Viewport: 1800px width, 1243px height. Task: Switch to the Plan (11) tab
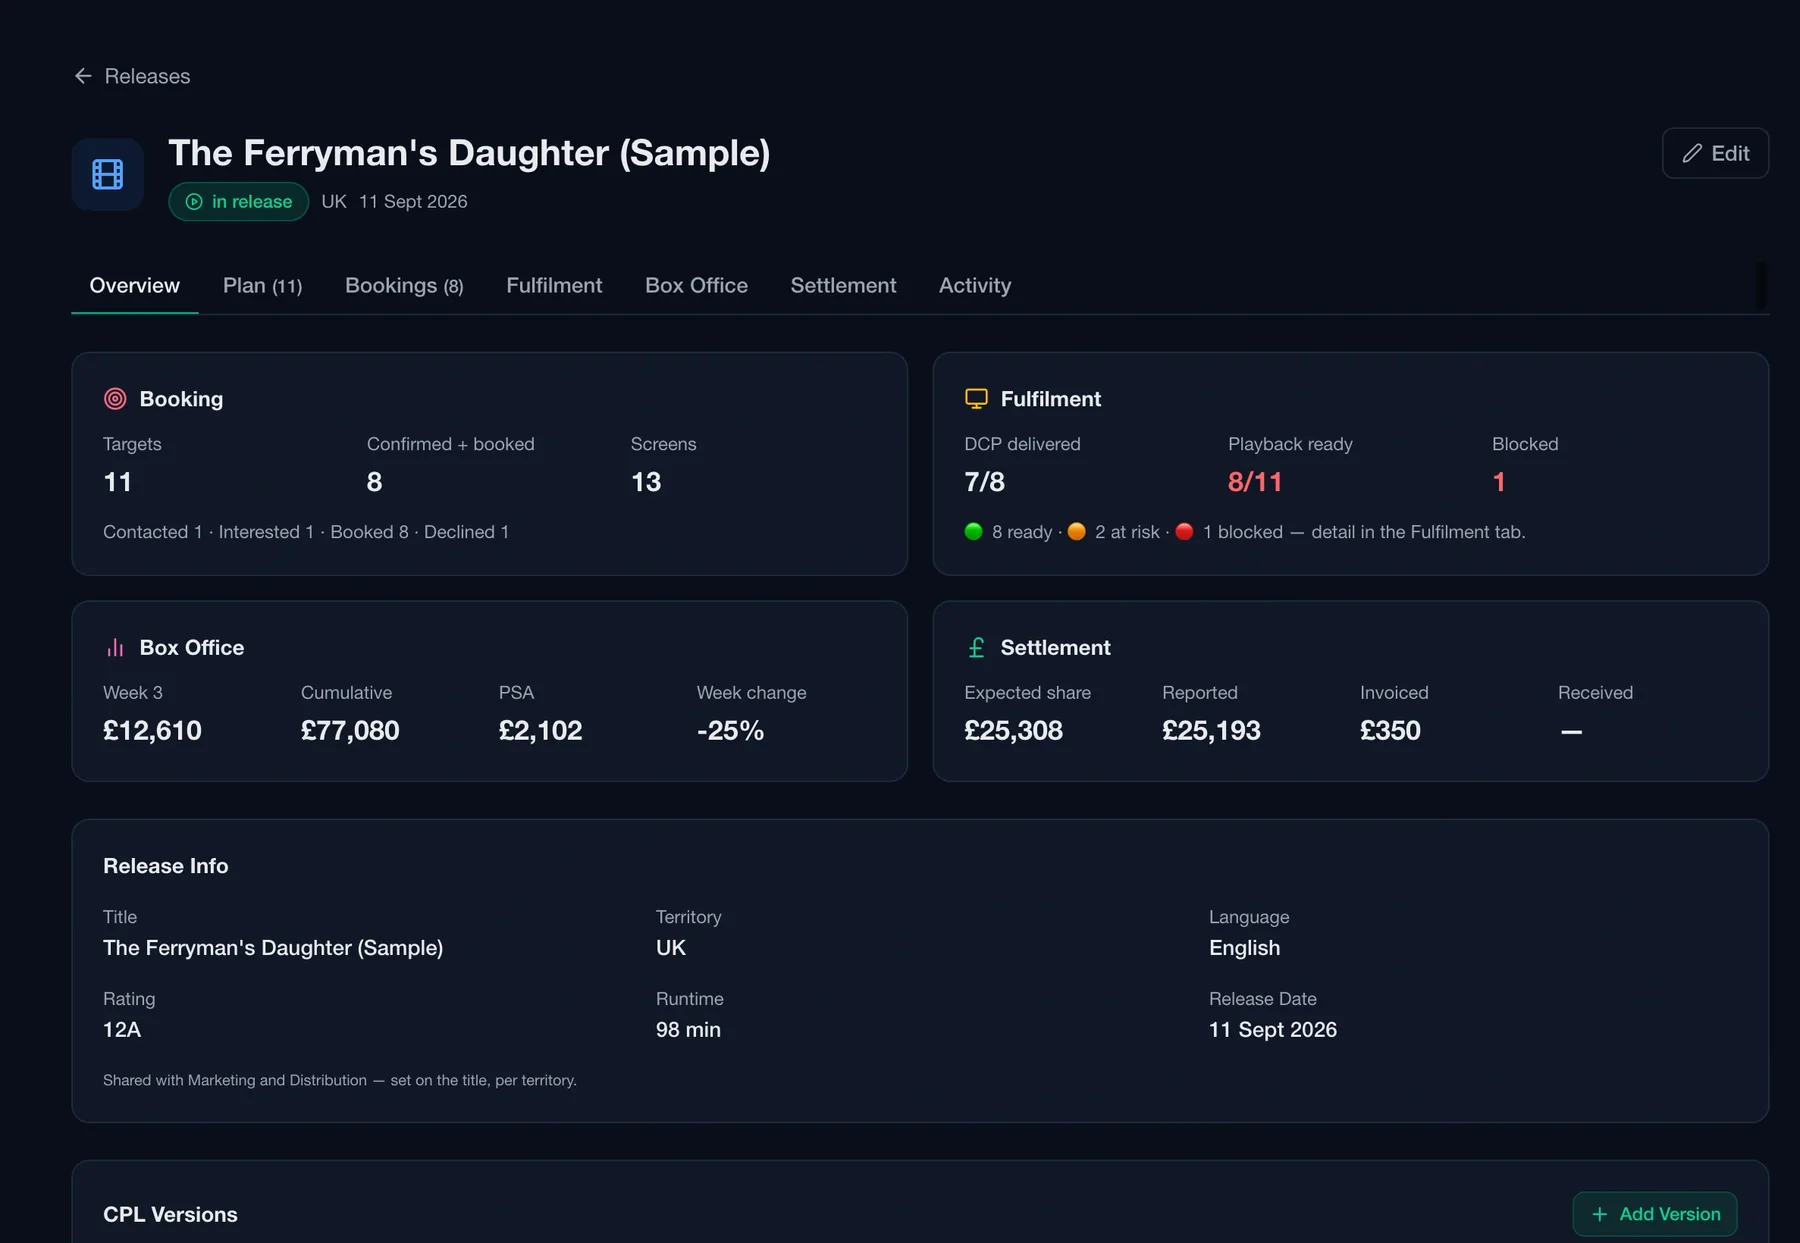pyautogui.click(x=262, y=286)
